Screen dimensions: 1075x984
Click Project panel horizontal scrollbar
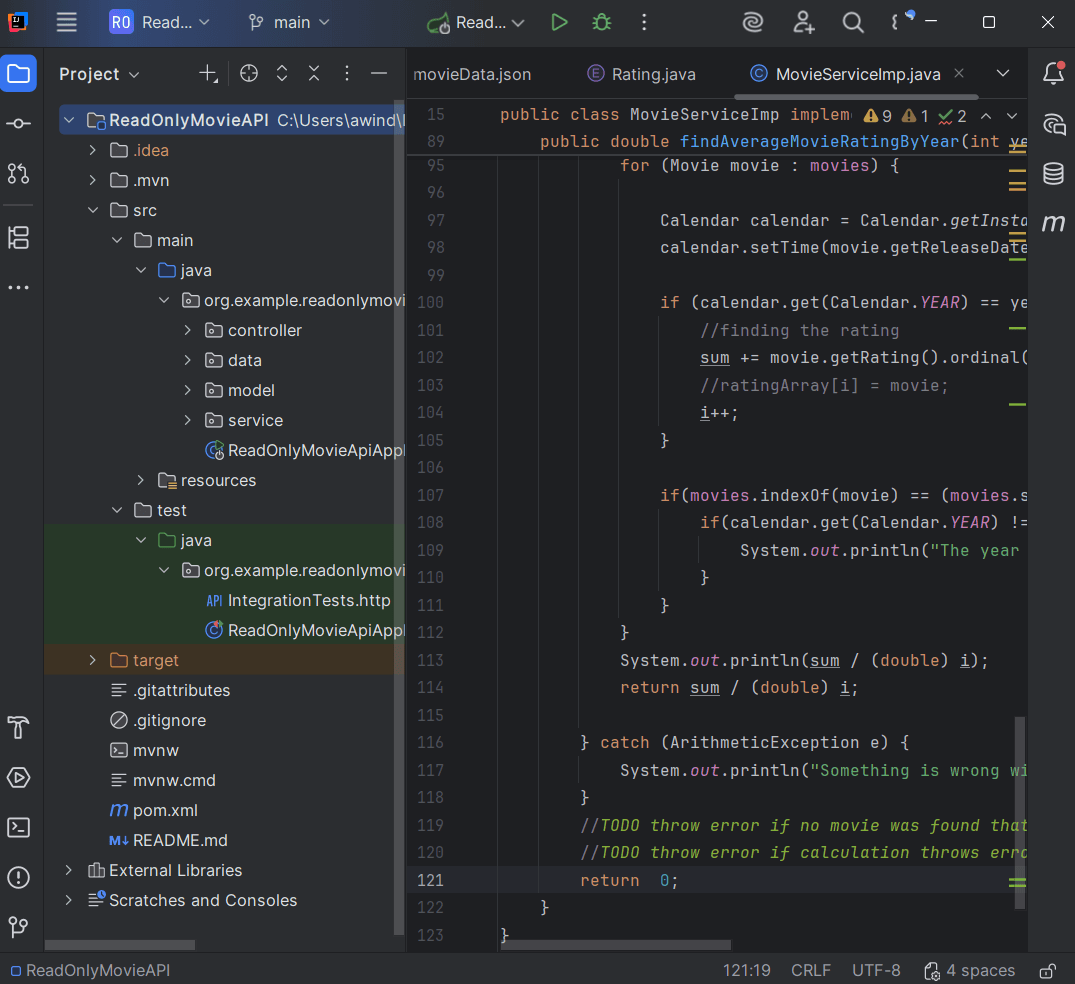coord(120,945)
